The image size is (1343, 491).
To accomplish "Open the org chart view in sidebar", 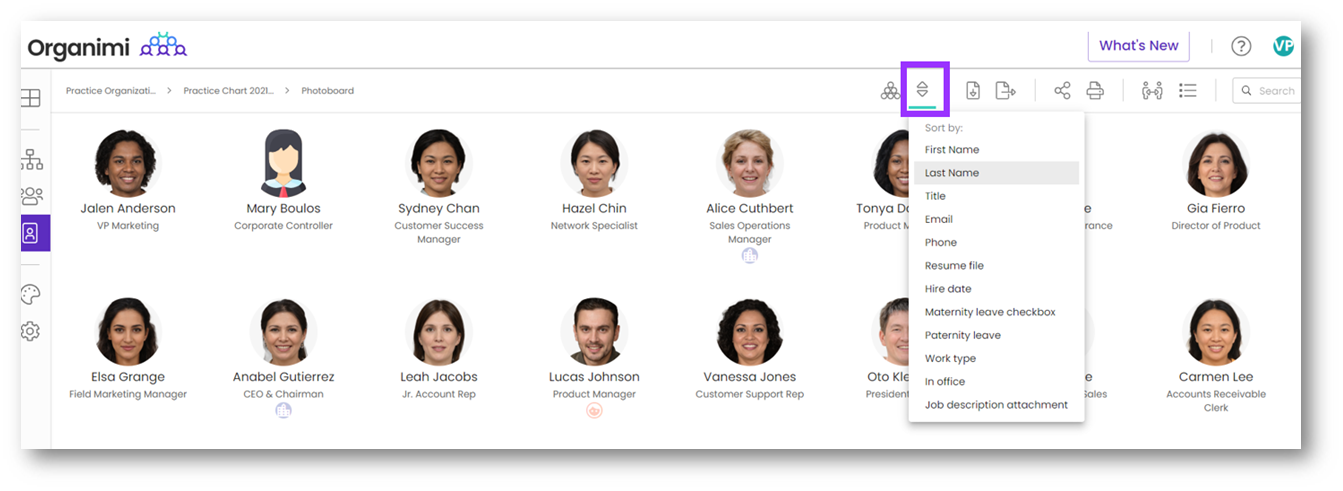I will point(32,159).
